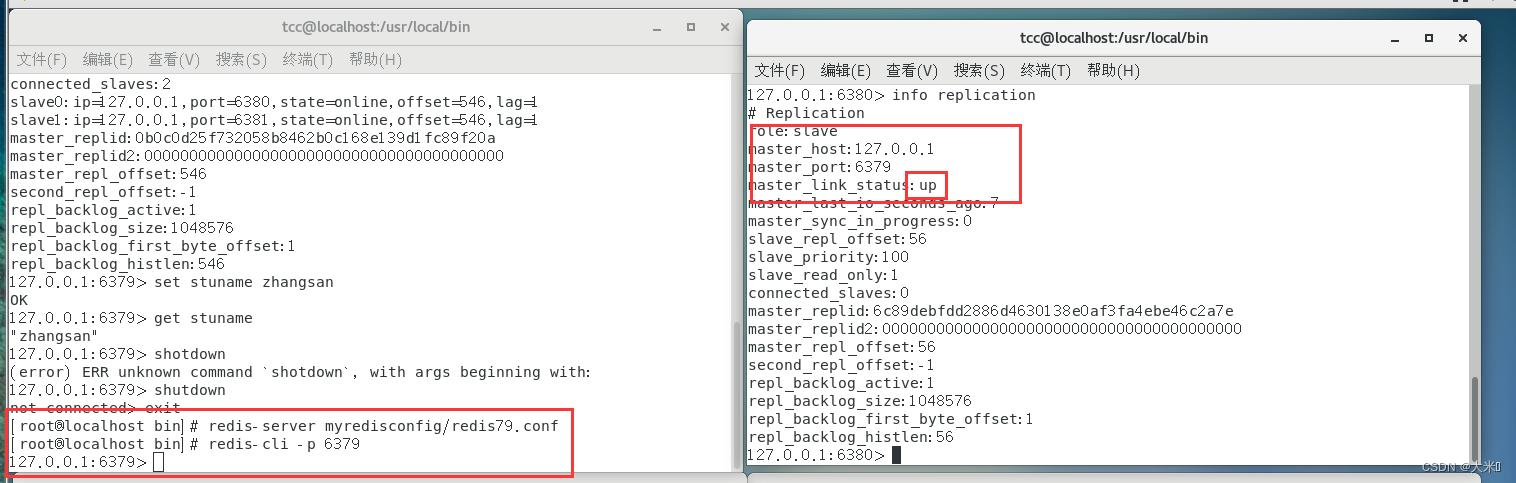The image size is (1516, 483).
Task: Click the 'get stuname' command line
Action: 130,318
